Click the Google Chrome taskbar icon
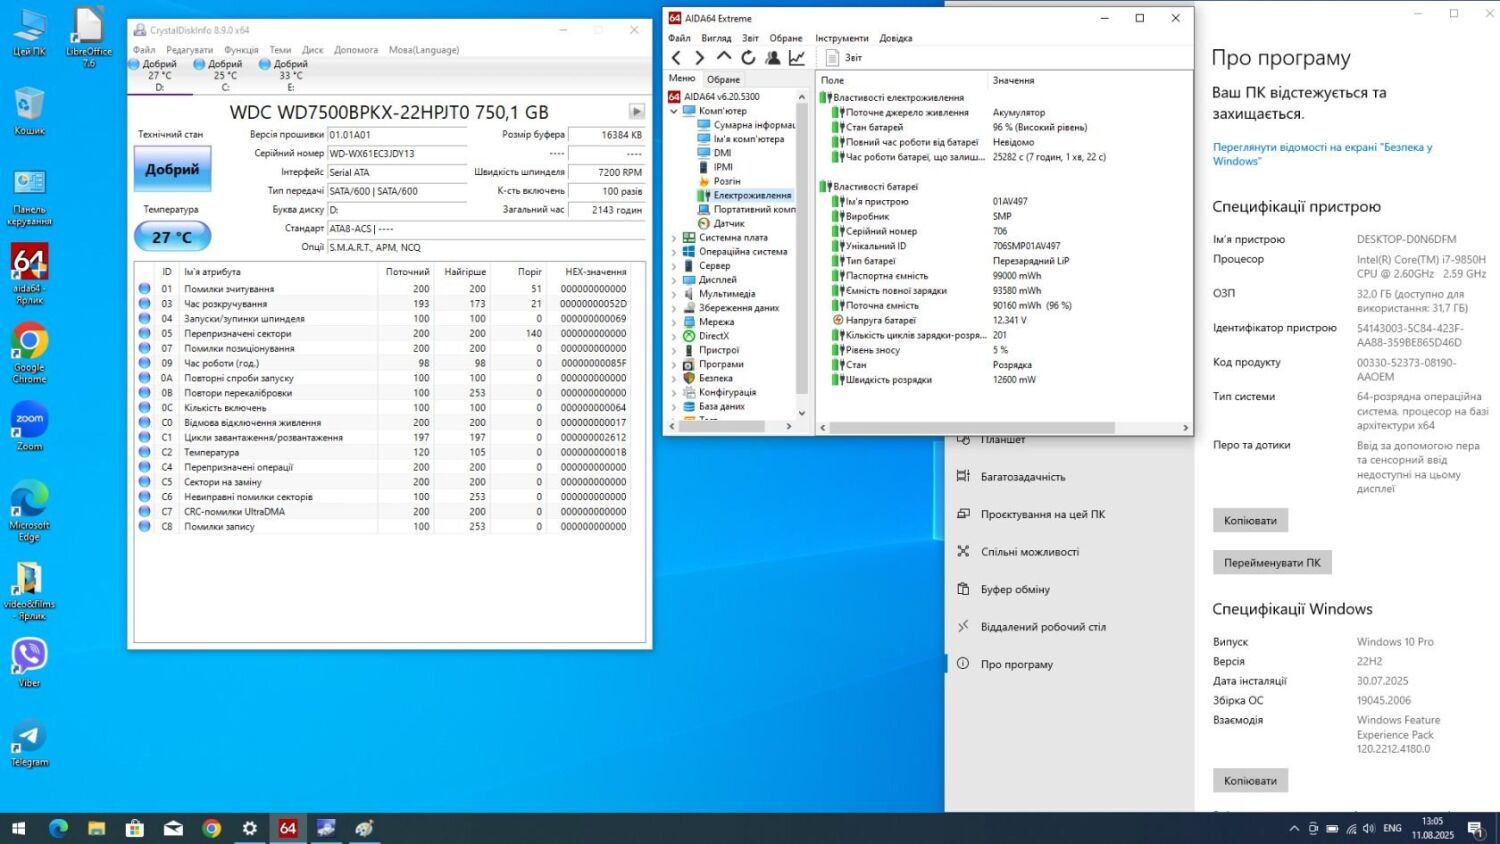1500x844 pixels. tap(211, 828)
